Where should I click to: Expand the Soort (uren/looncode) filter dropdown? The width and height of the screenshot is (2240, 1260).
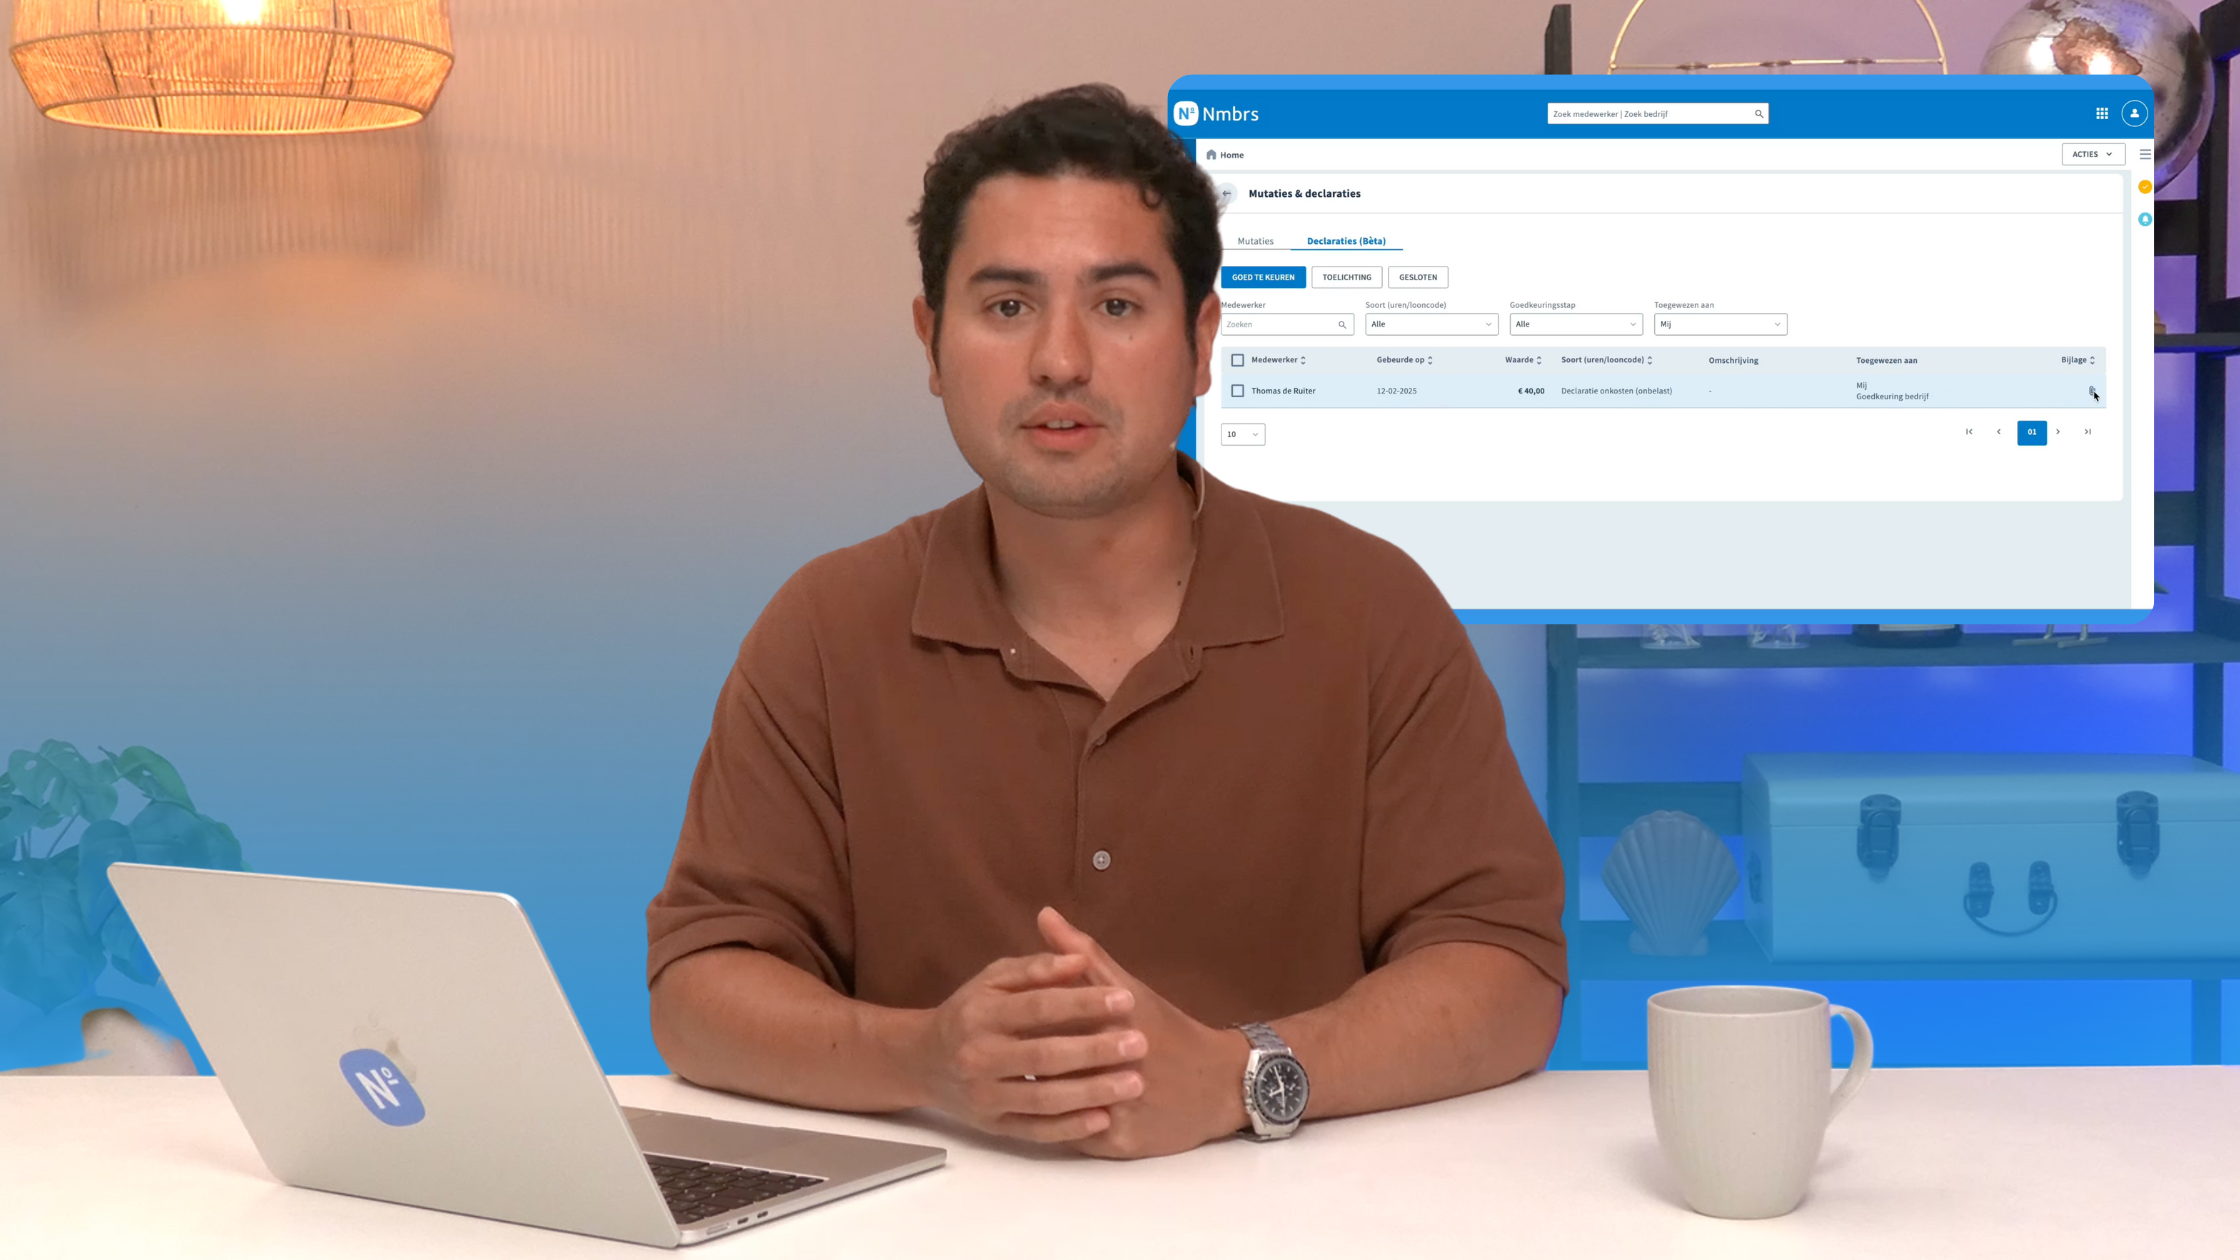tap(1431, 324)
